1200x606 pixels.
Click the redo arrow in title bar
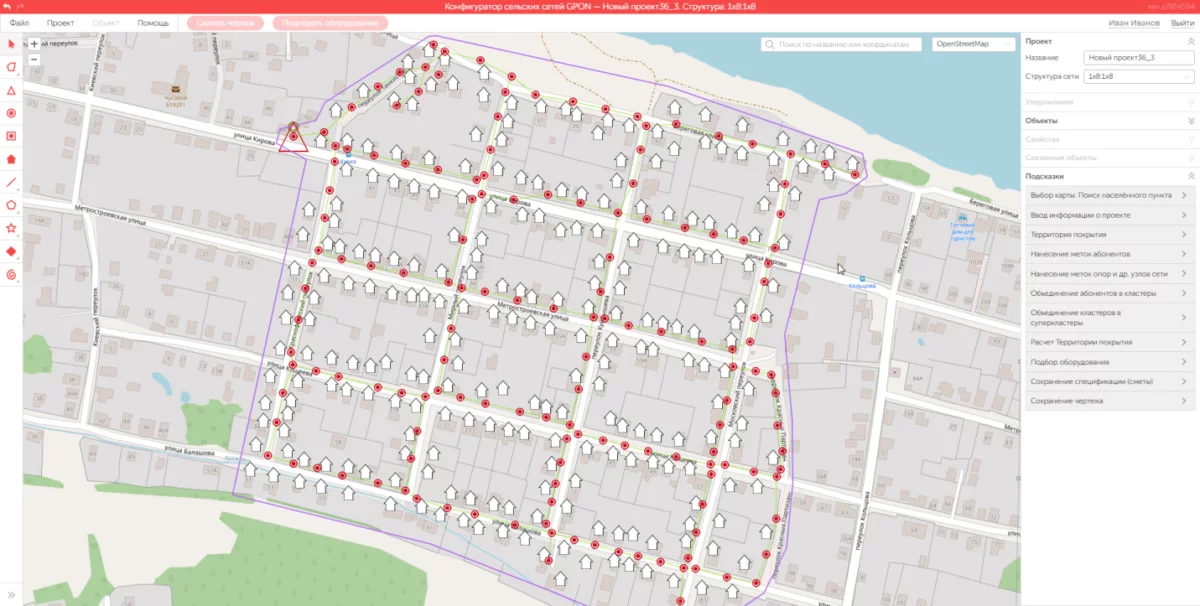pos(19,7)
